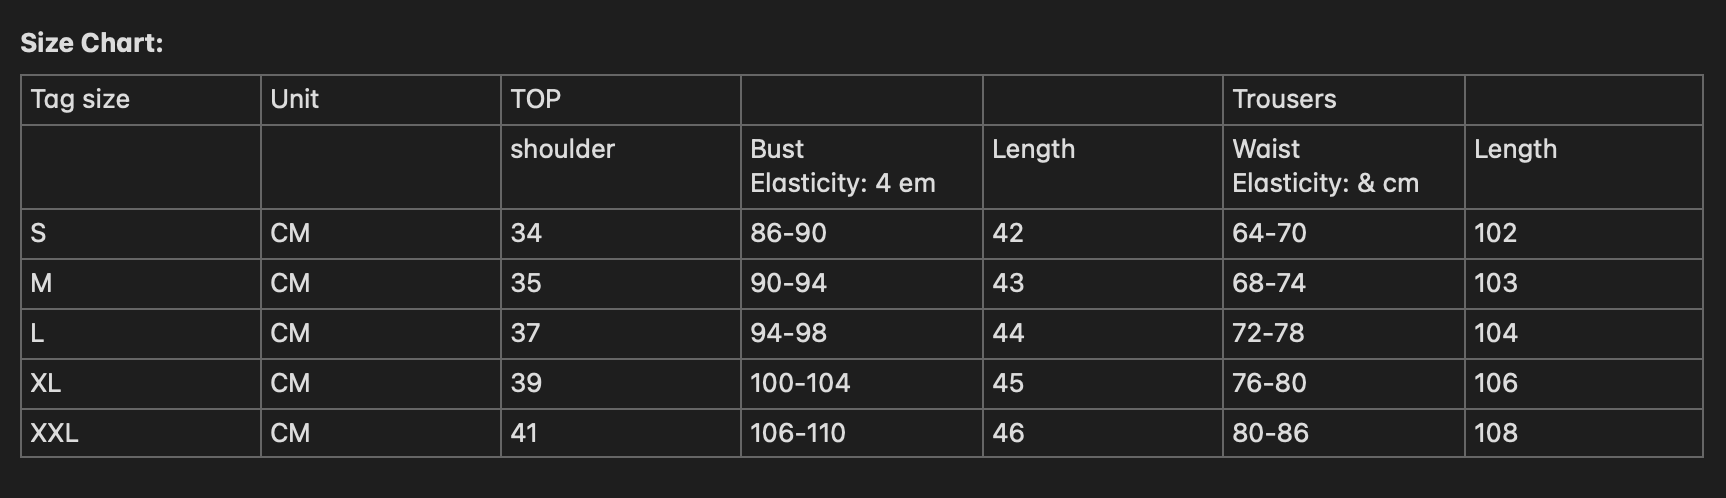This screenshot has width=1726, height=498.
Task: Click the shoulder value 37
Action: [526, 333]
